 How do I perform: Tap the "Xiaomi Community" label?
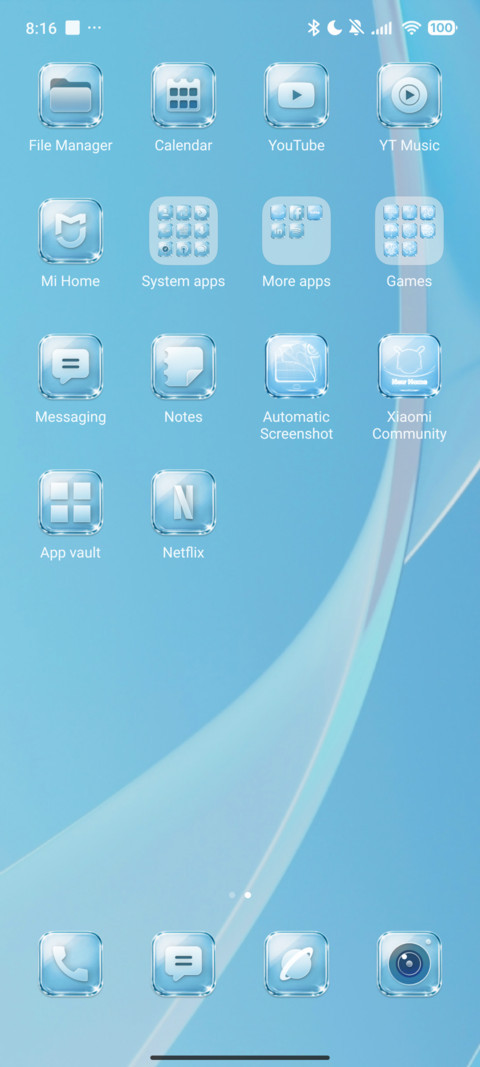click(409, 425)
